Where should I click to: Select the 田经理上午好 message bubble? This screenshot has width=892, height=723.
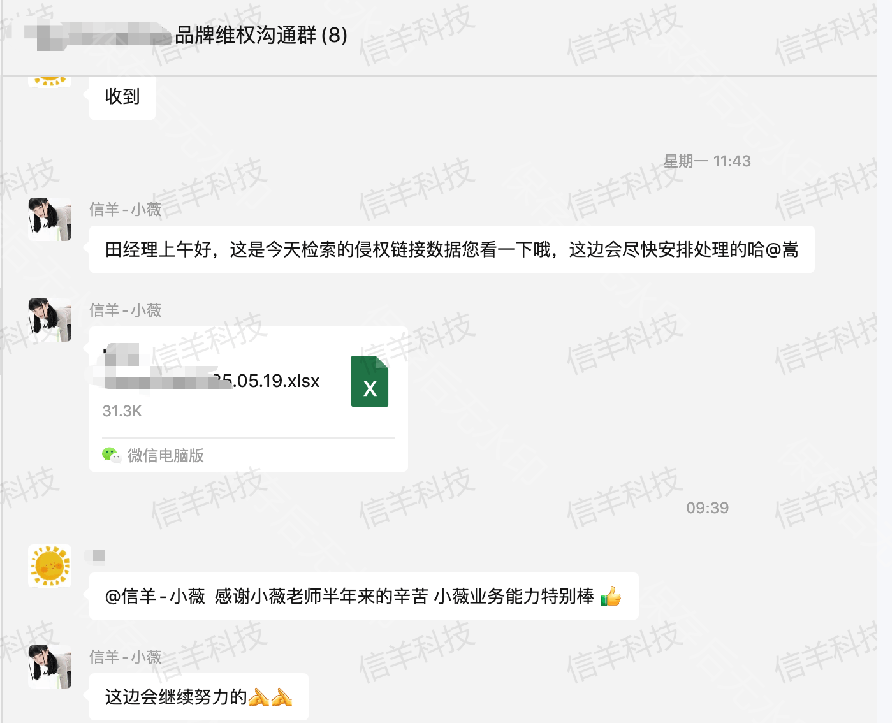coord(452,250)
